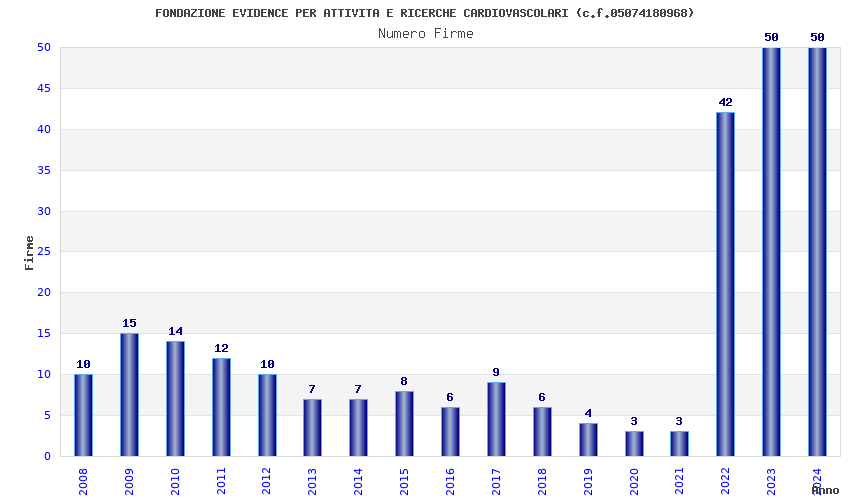850x500 pixels.
Task: Select the bar for year 2014
Action: pos(358,427)
